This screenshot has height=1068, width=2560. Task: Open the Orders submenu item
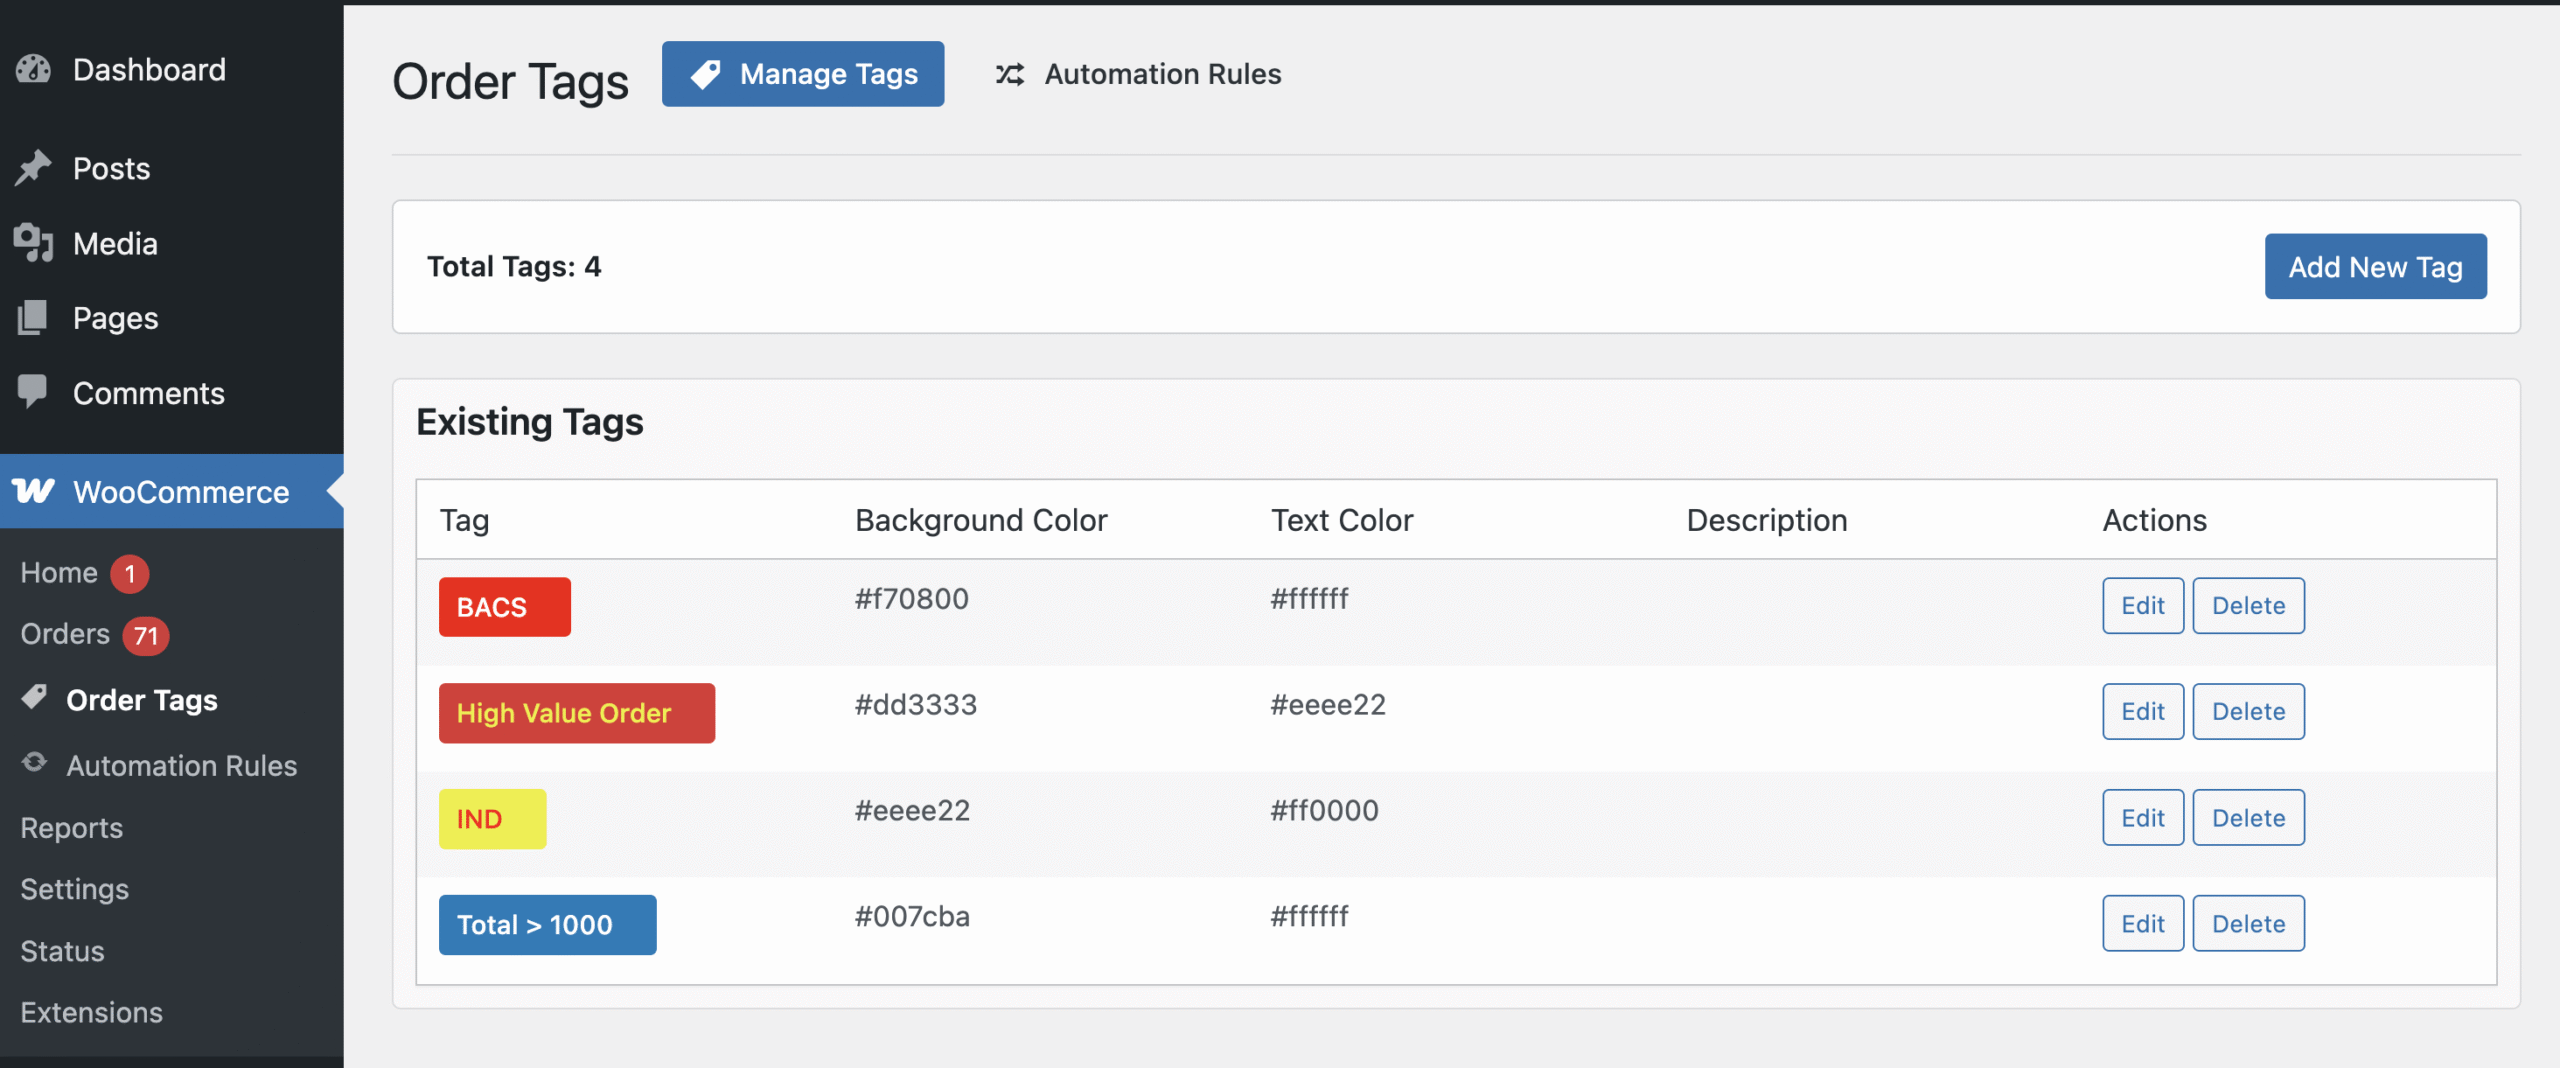(x=66, y=634)
